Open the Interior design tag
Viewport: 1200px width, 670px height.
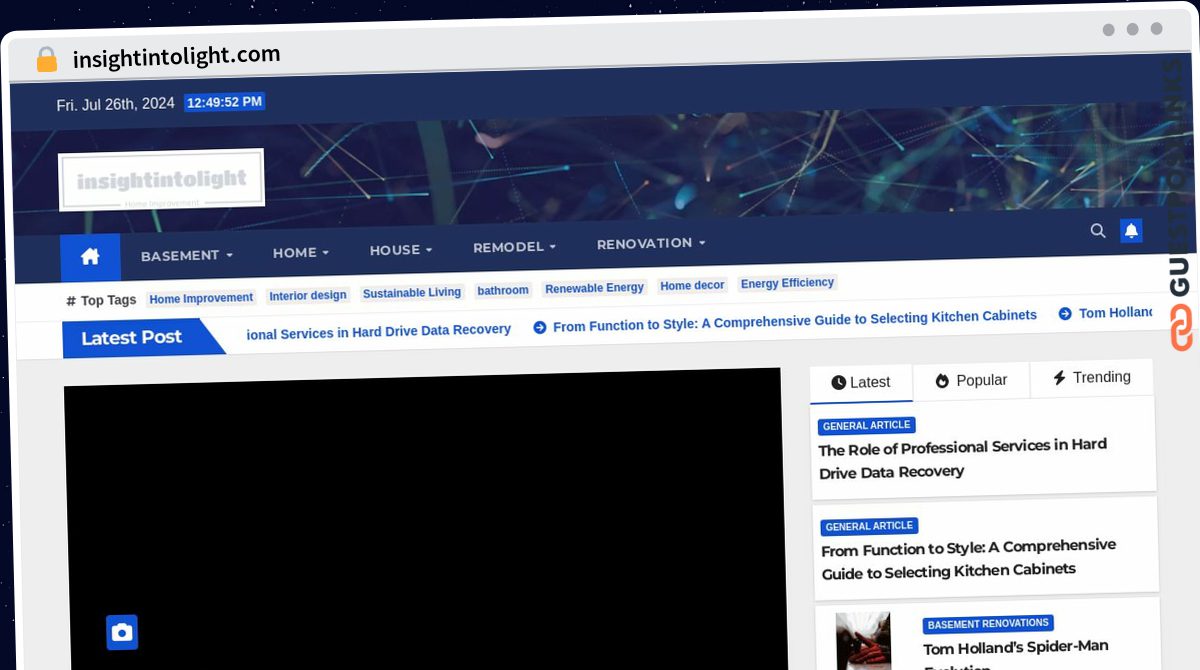[308, 295]
